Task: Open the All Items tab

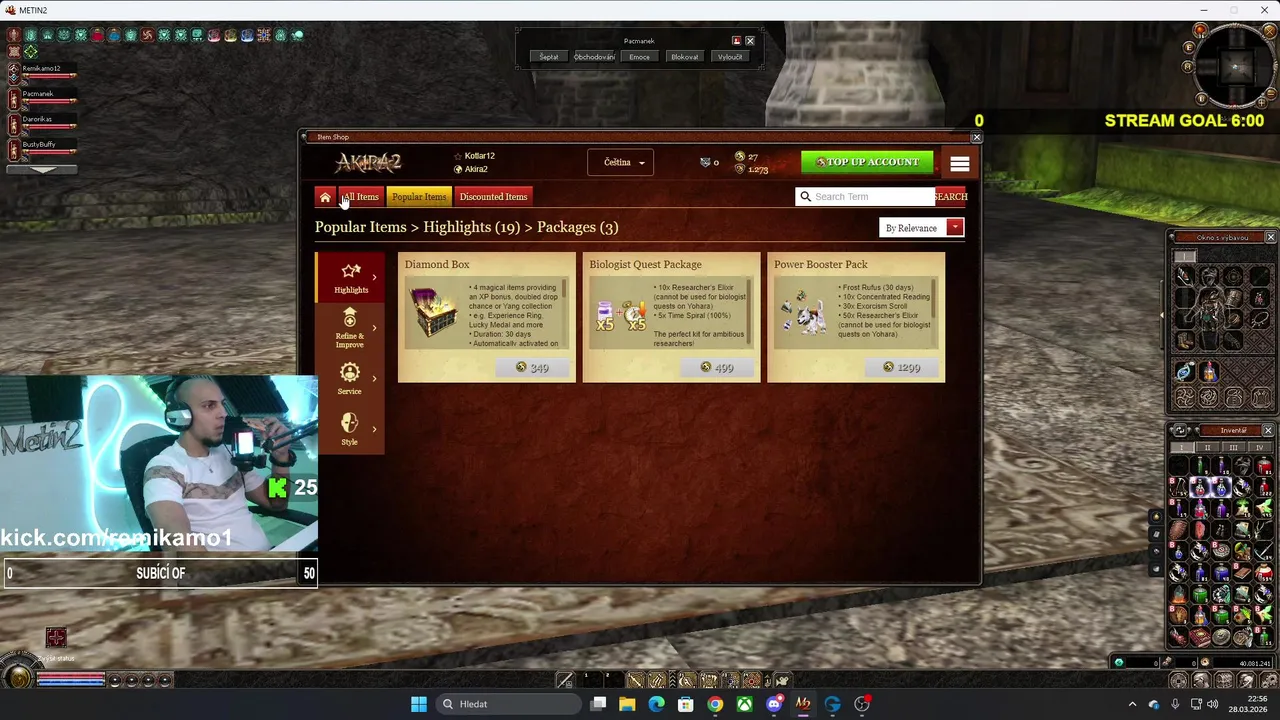Action: click(360, 197)
